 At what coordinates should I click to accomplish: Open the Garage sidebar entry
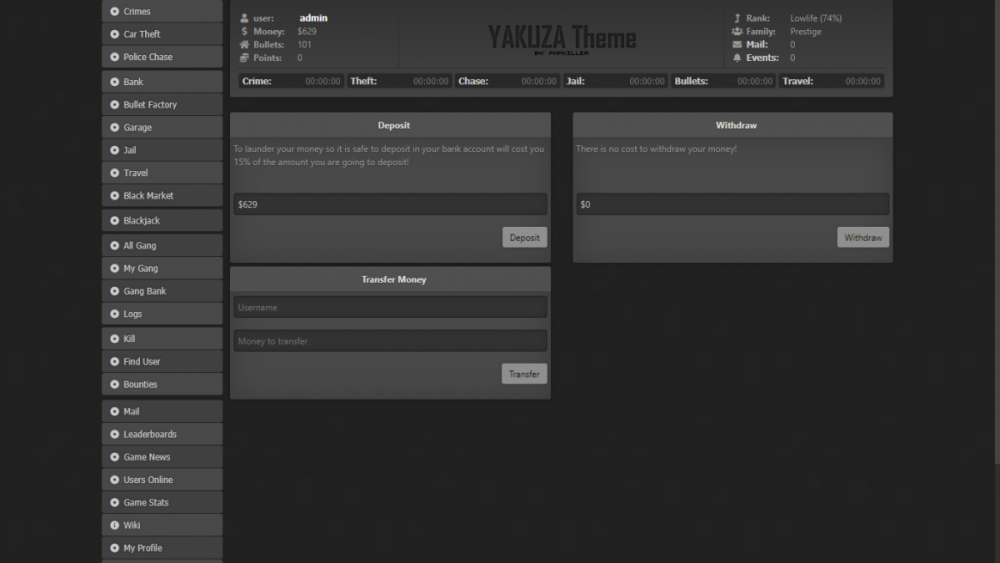coord(137,128)
